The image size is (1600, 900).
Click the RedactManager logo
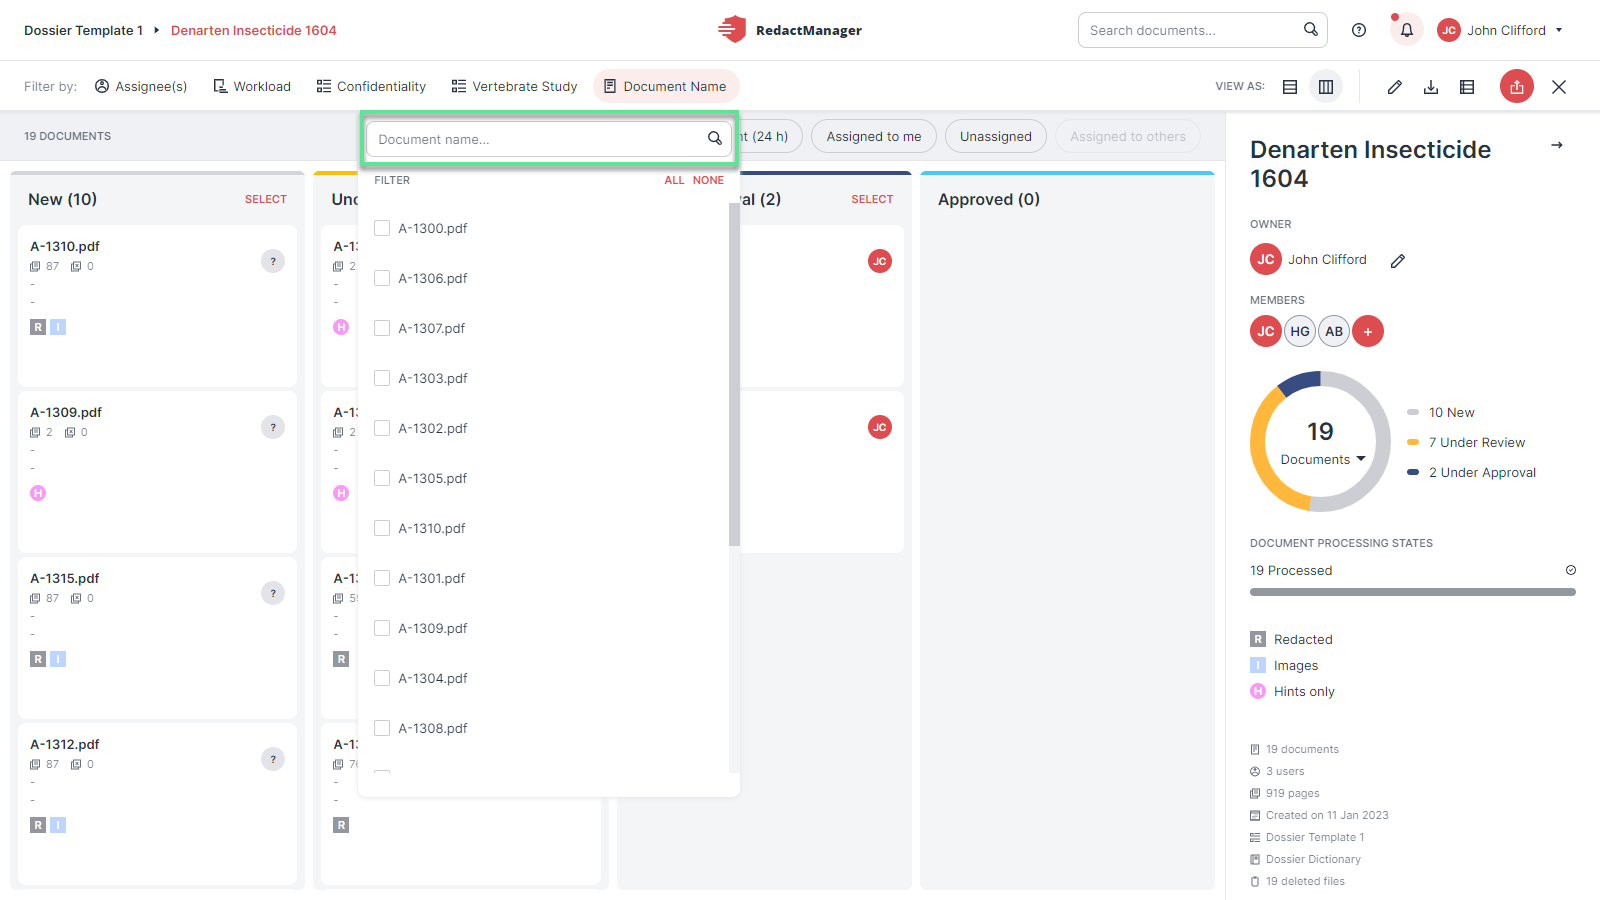(x=790, y=30)
